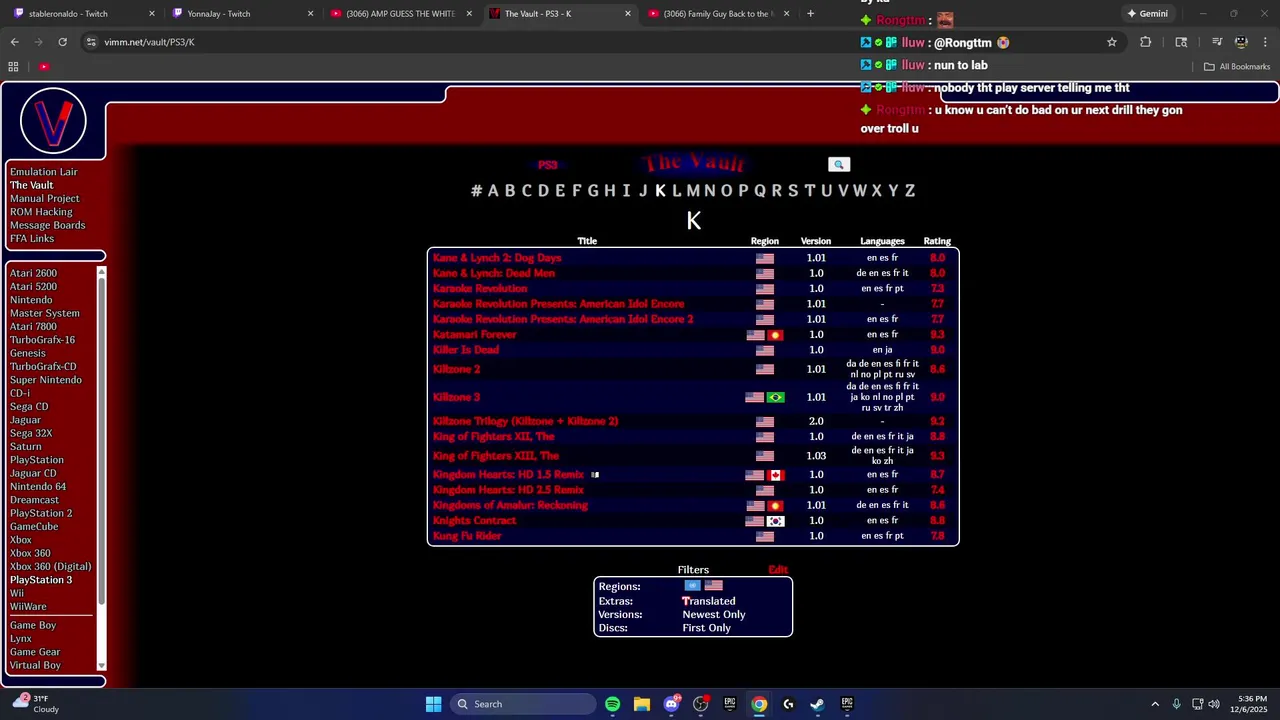
Task: Open the YouTube bookmark icon
Action: tap(44, 66)
